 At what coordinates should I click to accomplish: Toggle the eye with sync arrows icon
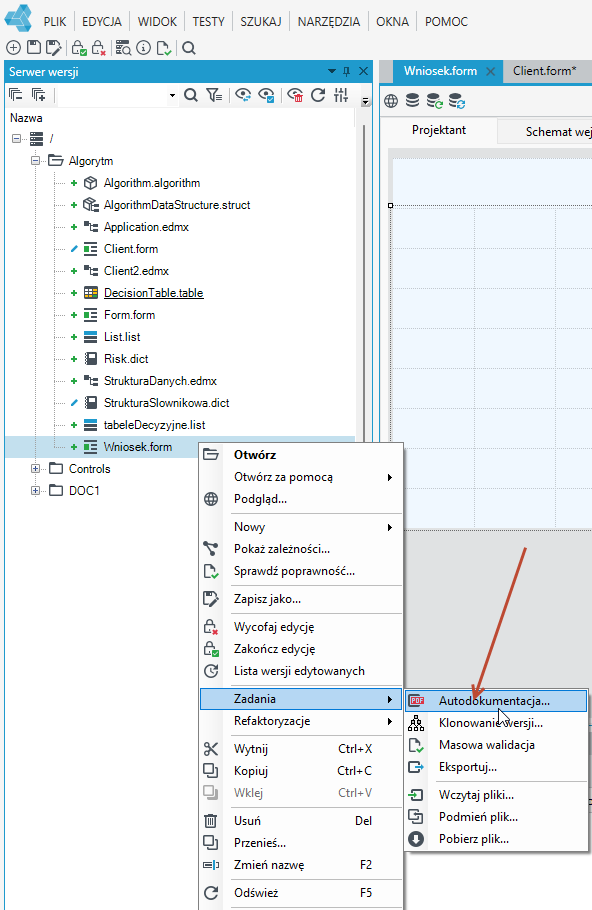point(243,95)
